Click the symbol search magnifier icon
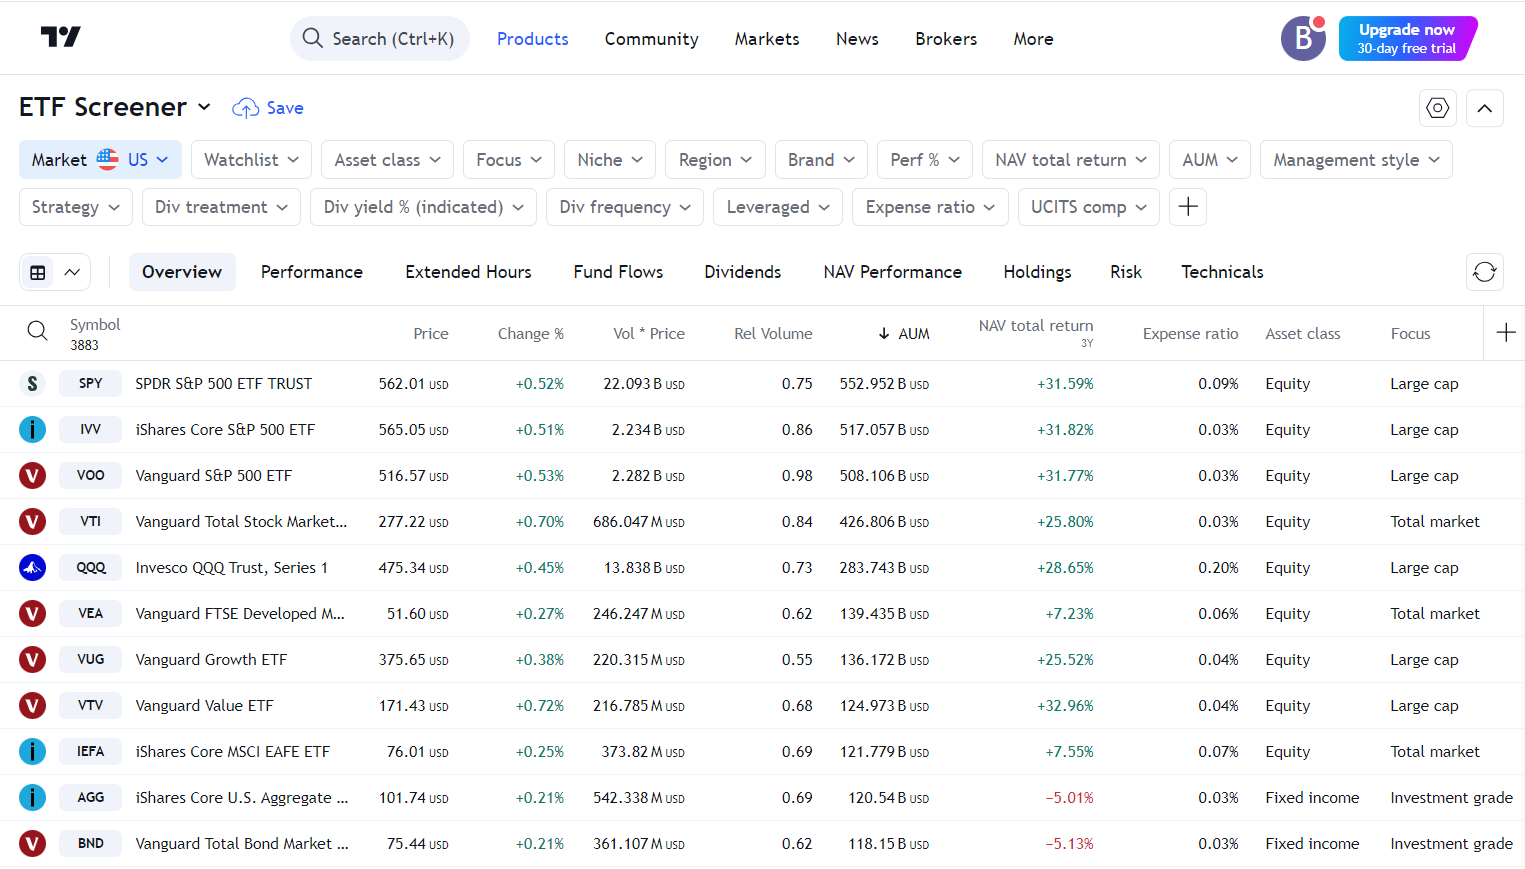The image size is (1525, 869). (x=37, y=331)
